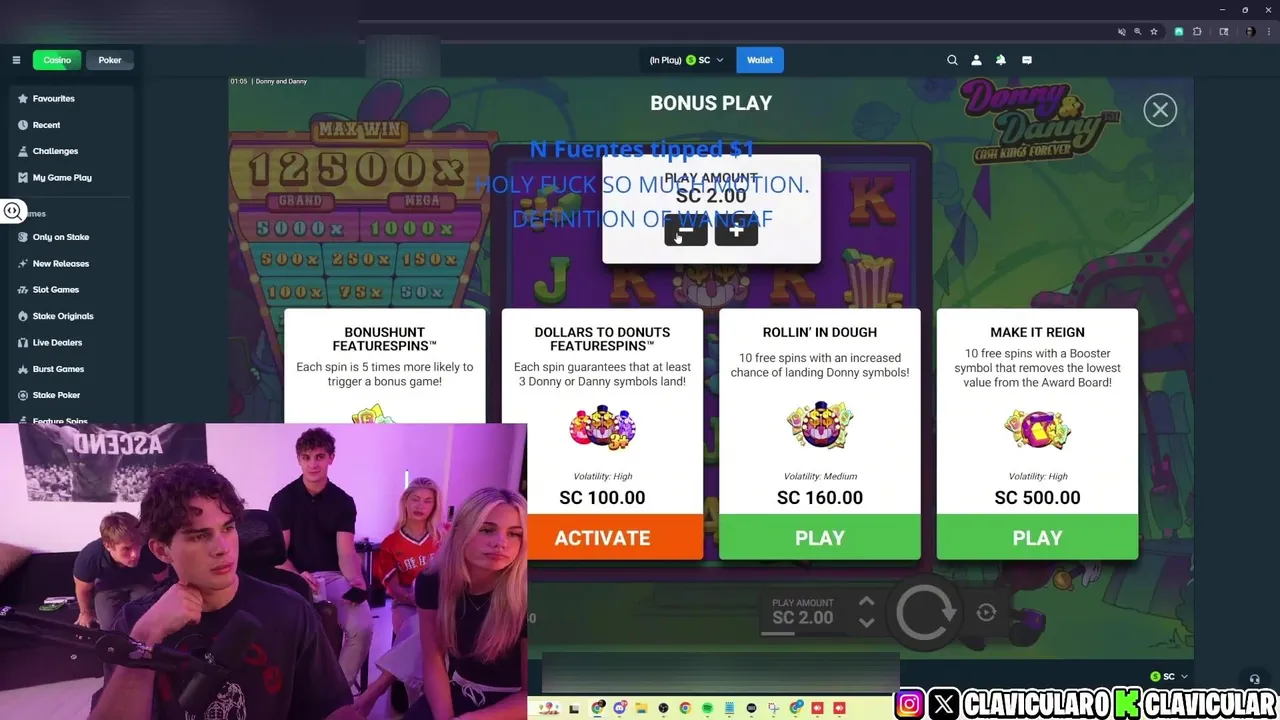Decrease play amount with minus button

click(x=686, y=231)
